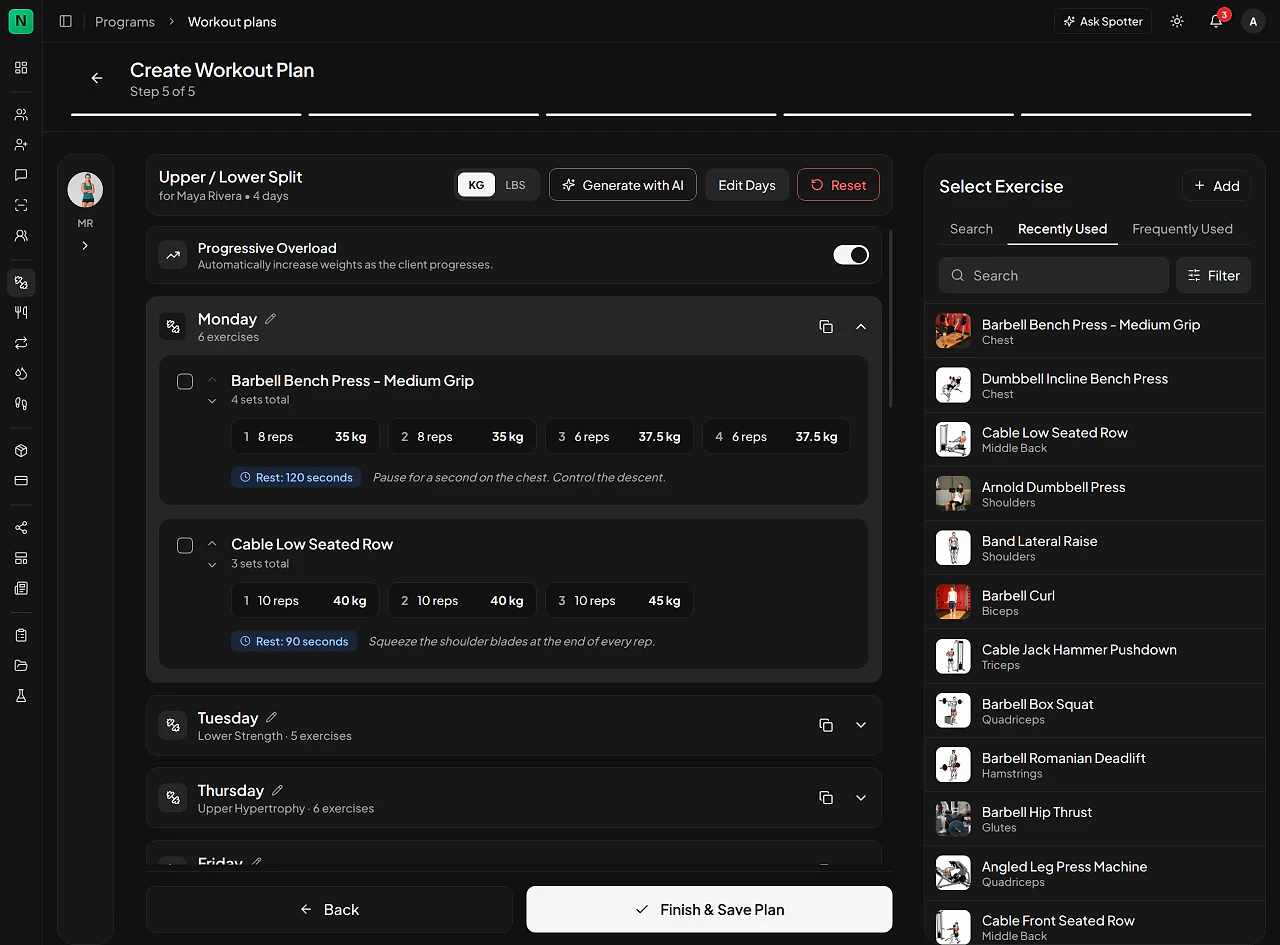Open nutrition fork-and-knife sidebar icon
This screenshot has height=945, width=1280.
pyautogui.click(x=21, y=312)
